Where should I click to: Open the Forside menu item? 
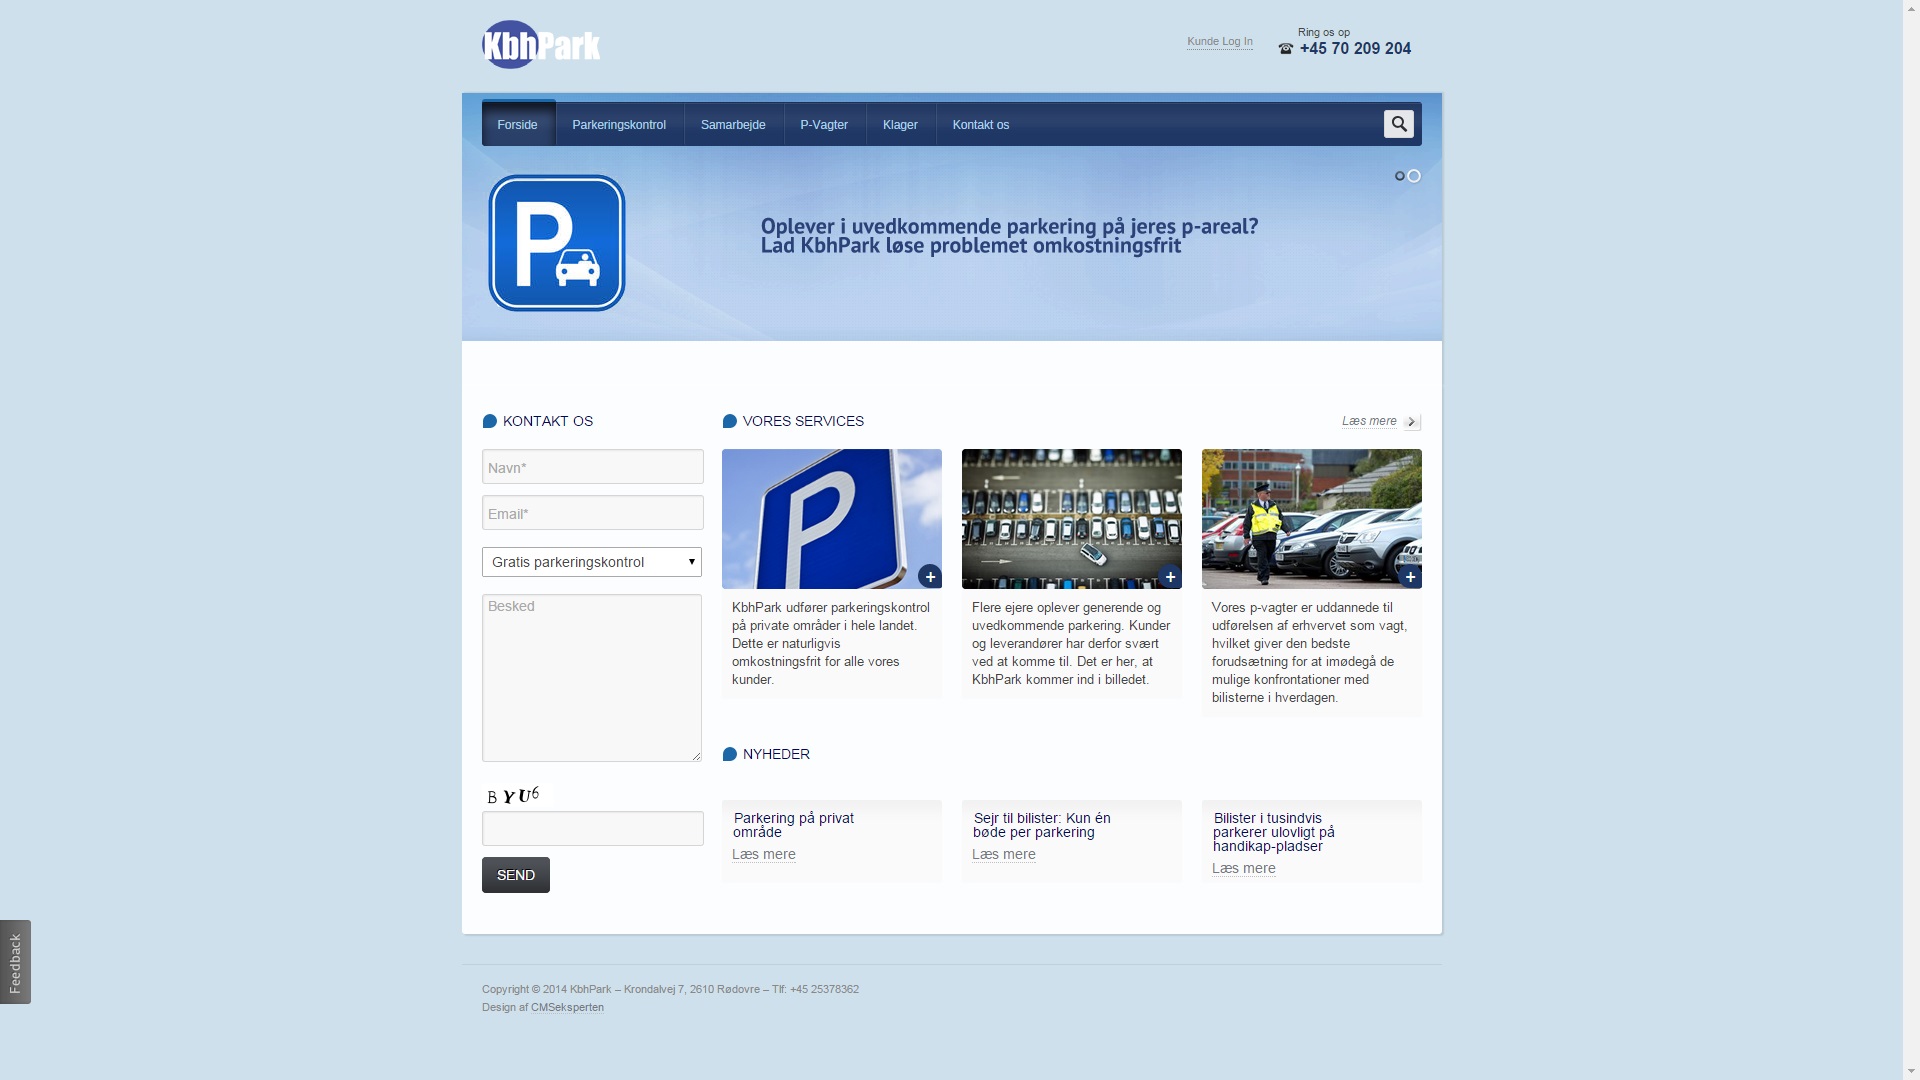pos(518,124)
